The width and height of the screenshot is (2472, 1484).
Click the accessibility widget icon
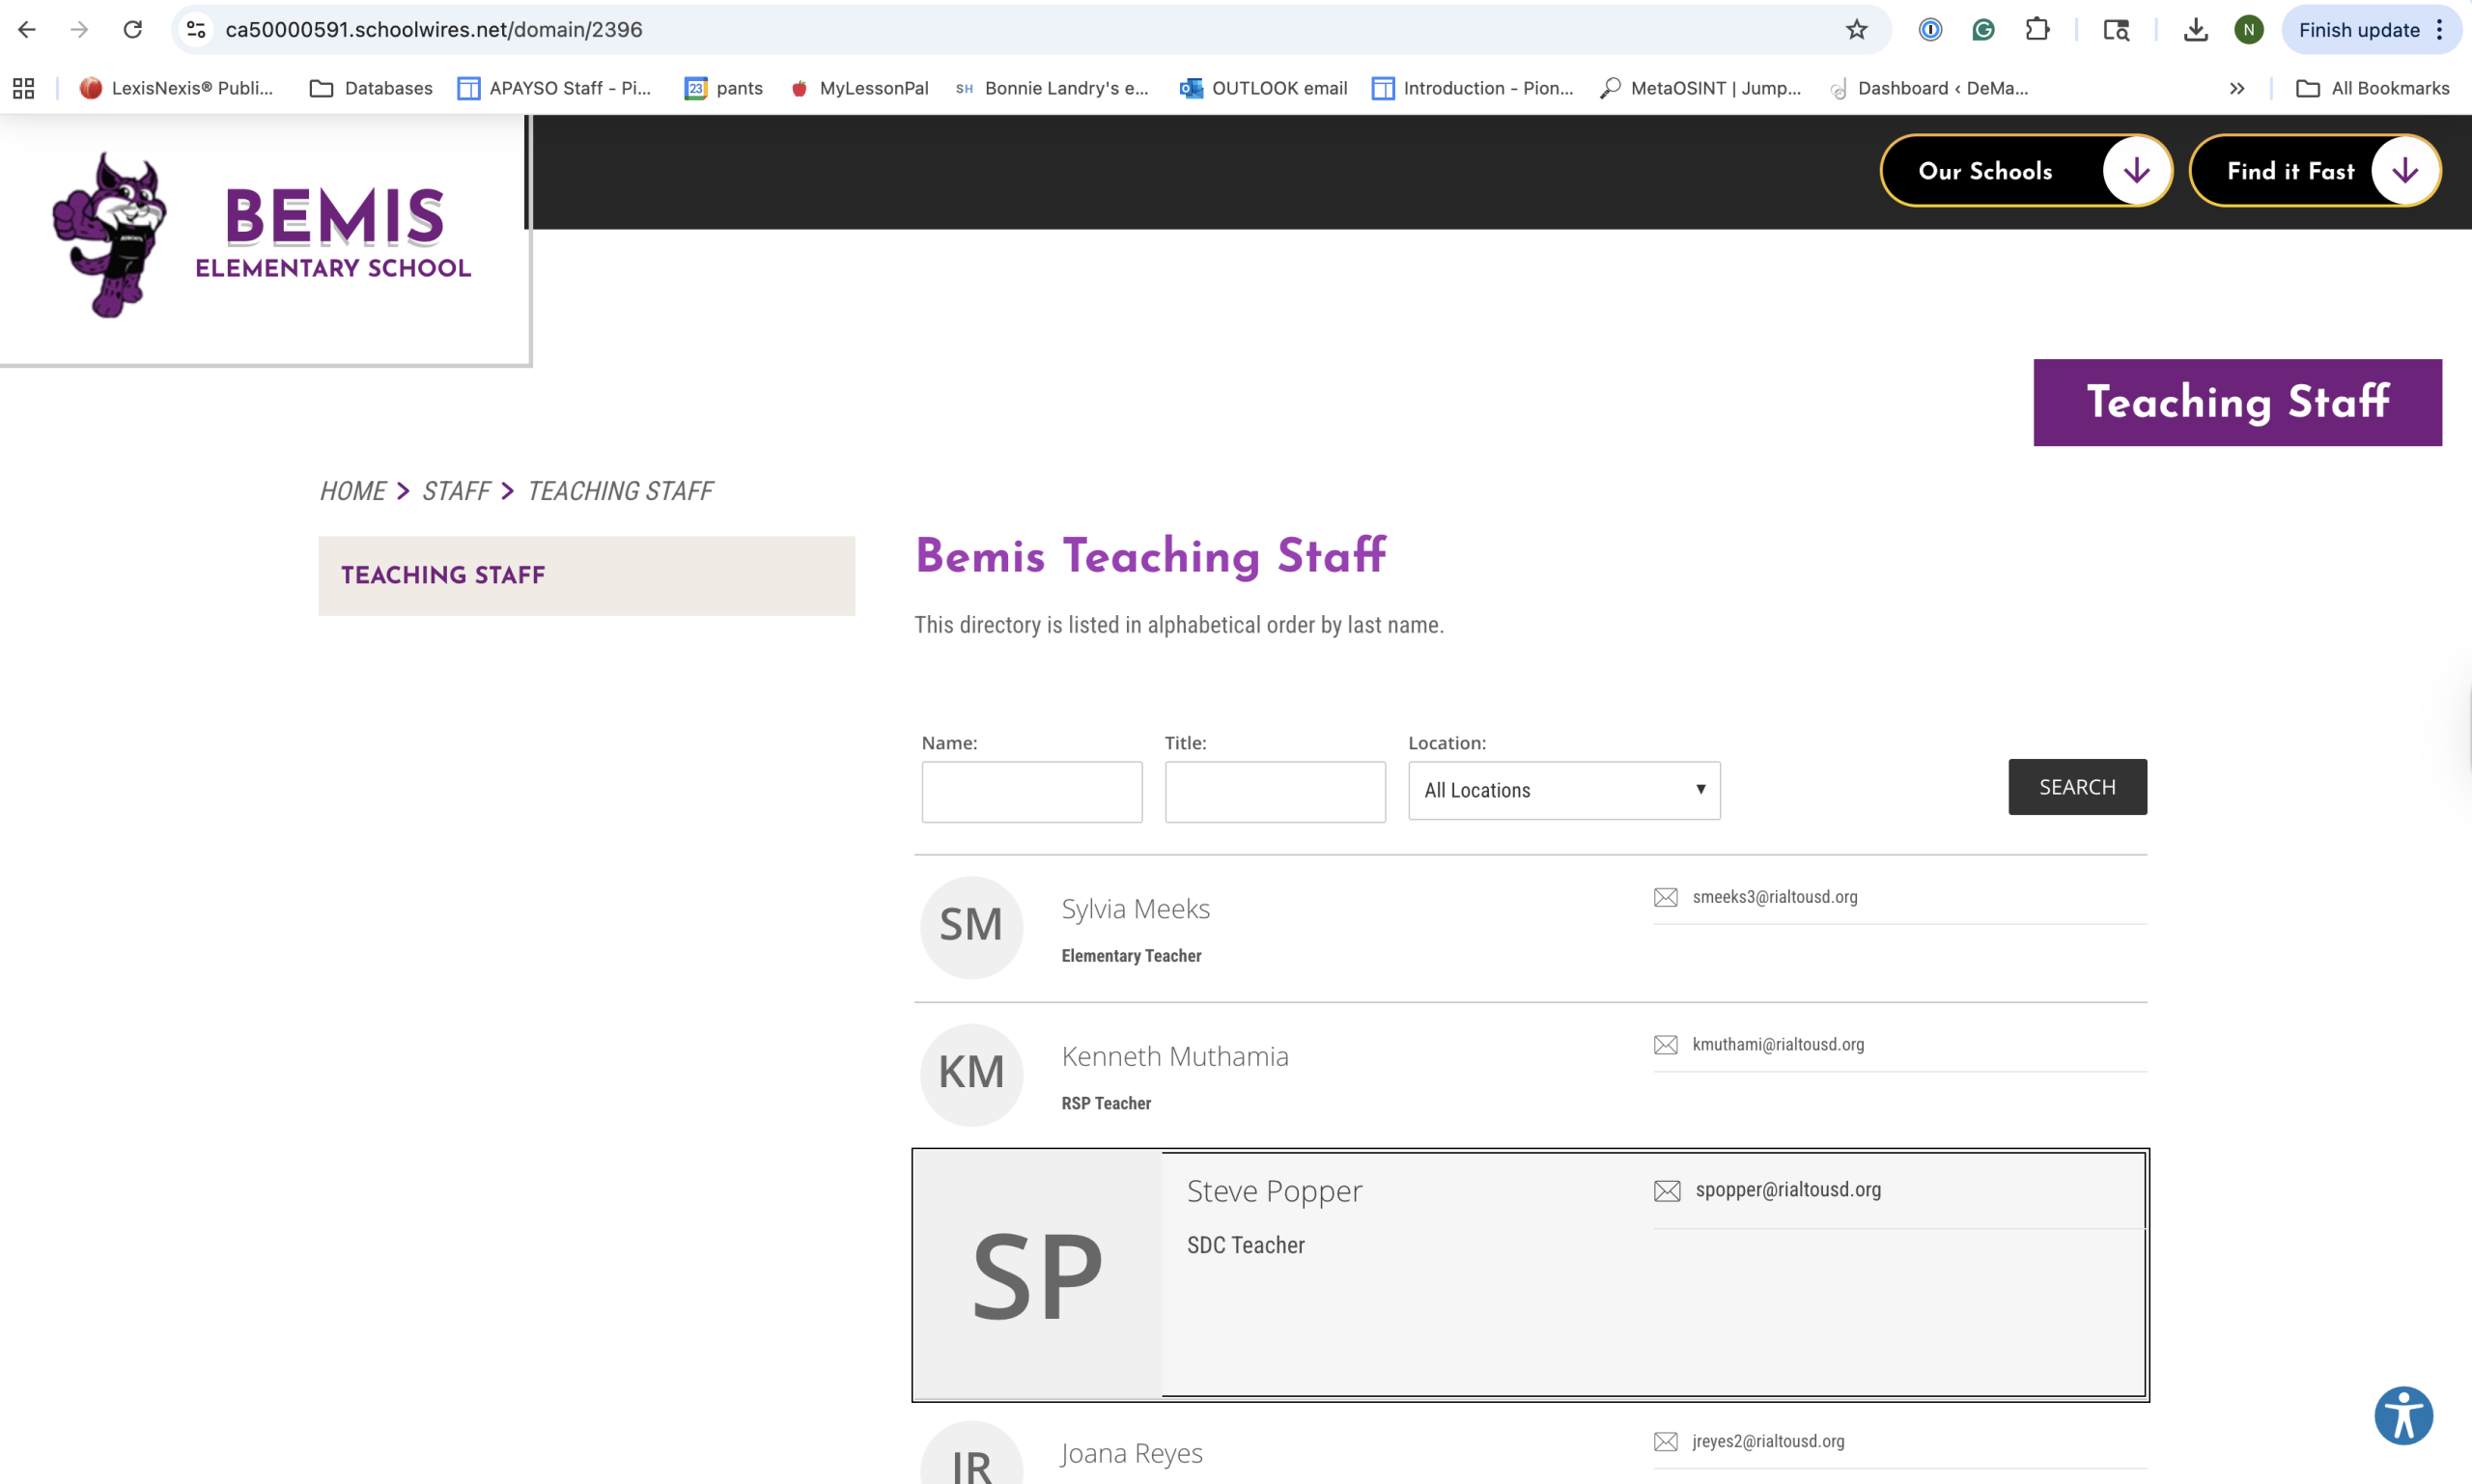click(x=2403, y=1415)
